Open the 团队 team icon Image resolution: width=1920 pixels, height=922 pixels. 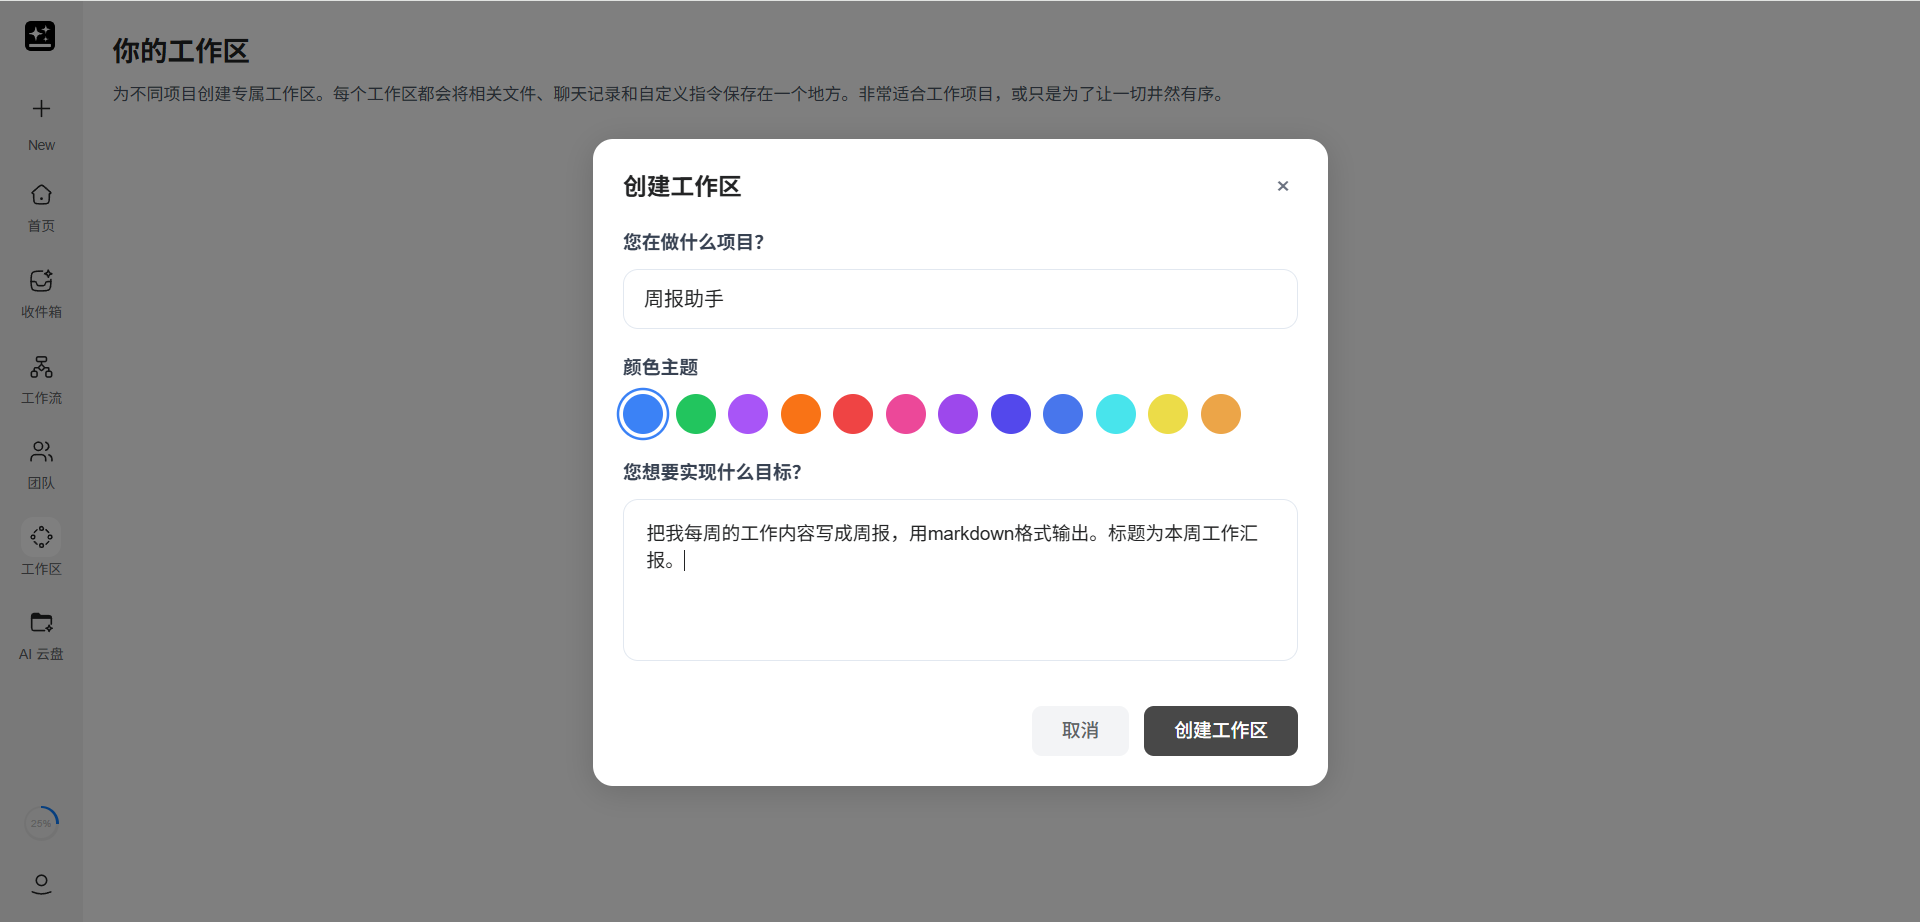pyautogui.click(x=41, y=452)
